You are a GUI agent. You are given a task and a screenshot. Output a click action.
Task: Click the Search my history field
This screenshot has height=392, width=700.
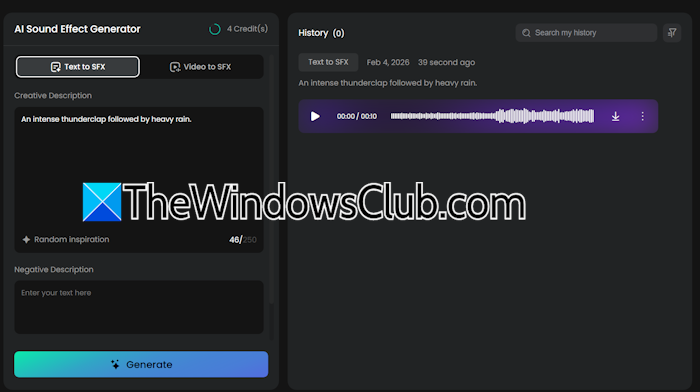point(586,33)
